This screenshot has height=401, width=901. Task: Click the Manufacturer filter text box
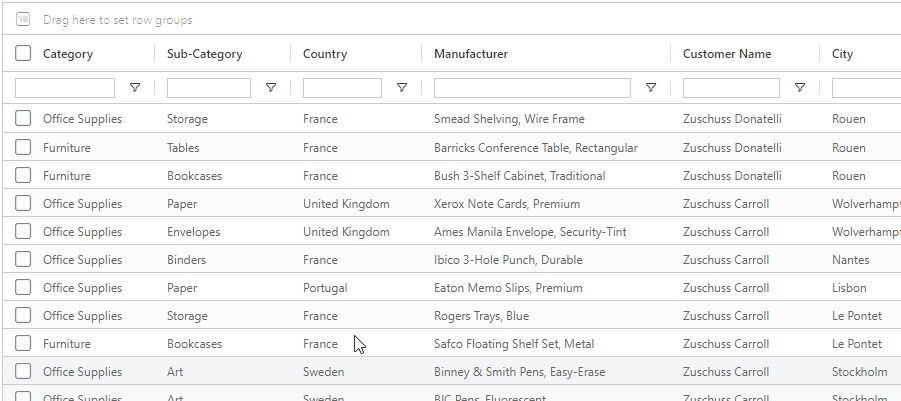(x=532, y=88)
